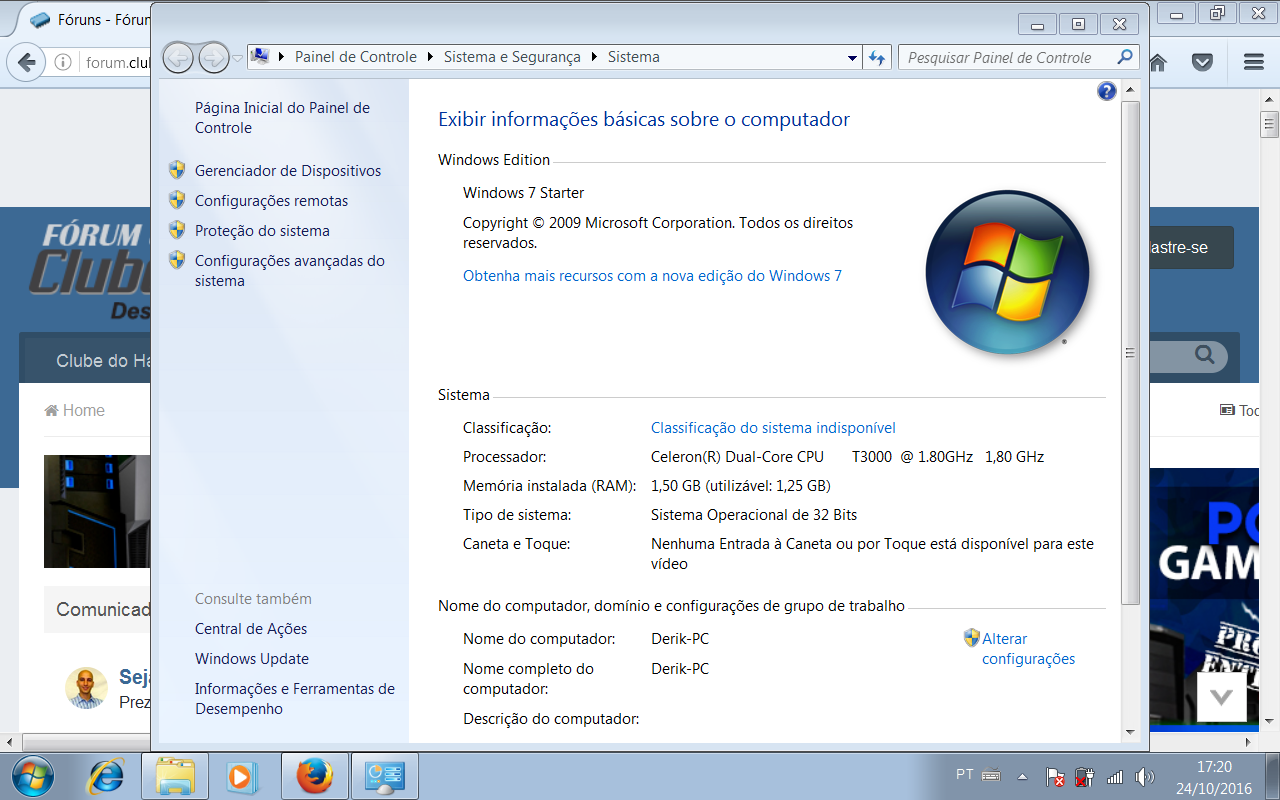1280x800 pixels.
Task: Click forum search magnifier icon
Action: pyautogui.click(x=1204, y=355)
